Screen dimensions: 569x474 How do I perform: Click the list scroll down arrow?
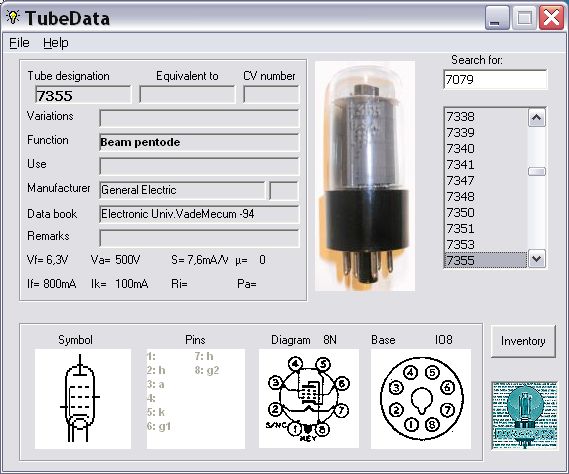point(537,259)
